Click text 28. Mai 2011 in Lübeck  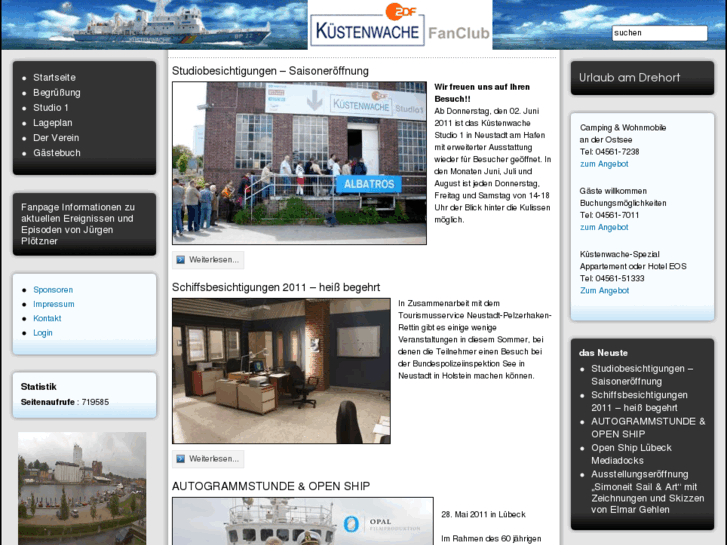point(484,514)
